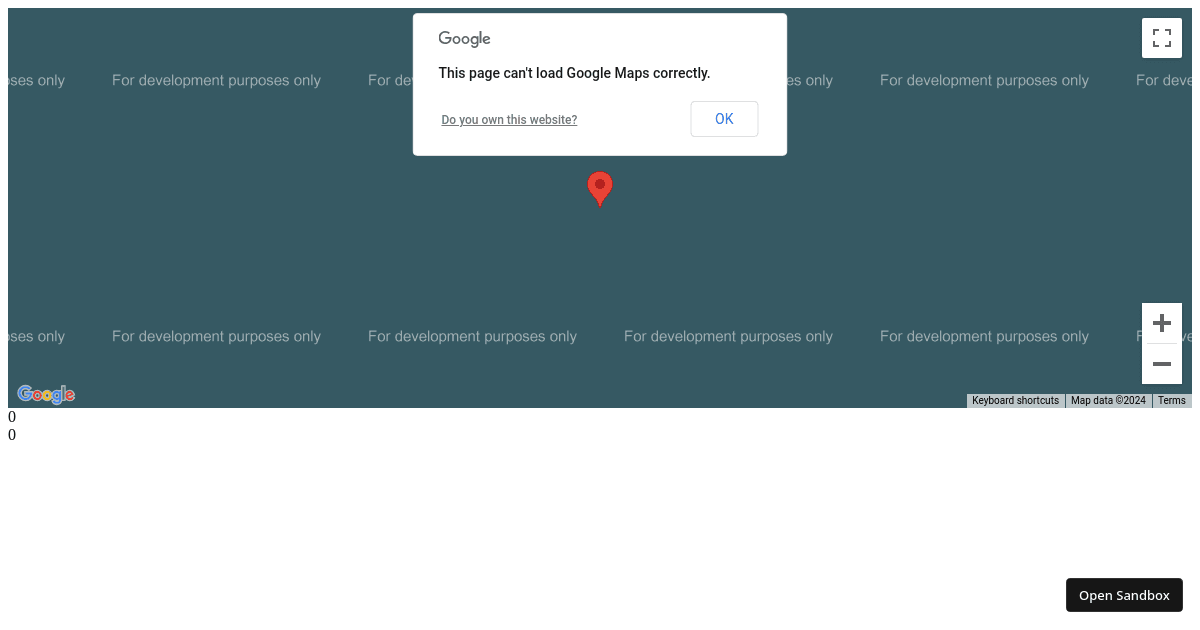The image size is (1200, 630).
Task: Click the 'Map data ©2024' text
Action: pos(1108,401)
